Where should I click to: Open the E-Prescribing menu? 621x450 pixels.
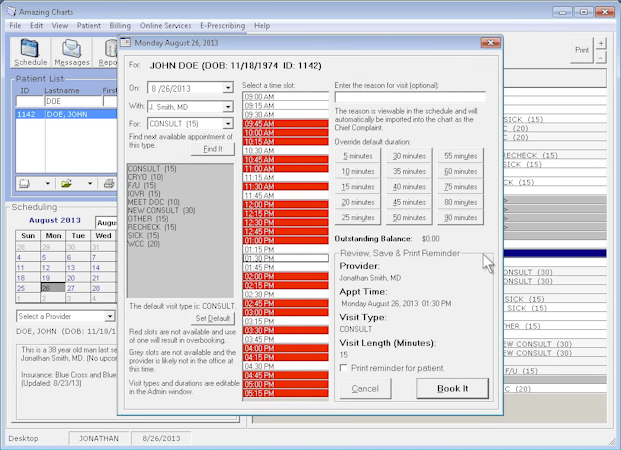pyautogui.click(x=223, y=26)
